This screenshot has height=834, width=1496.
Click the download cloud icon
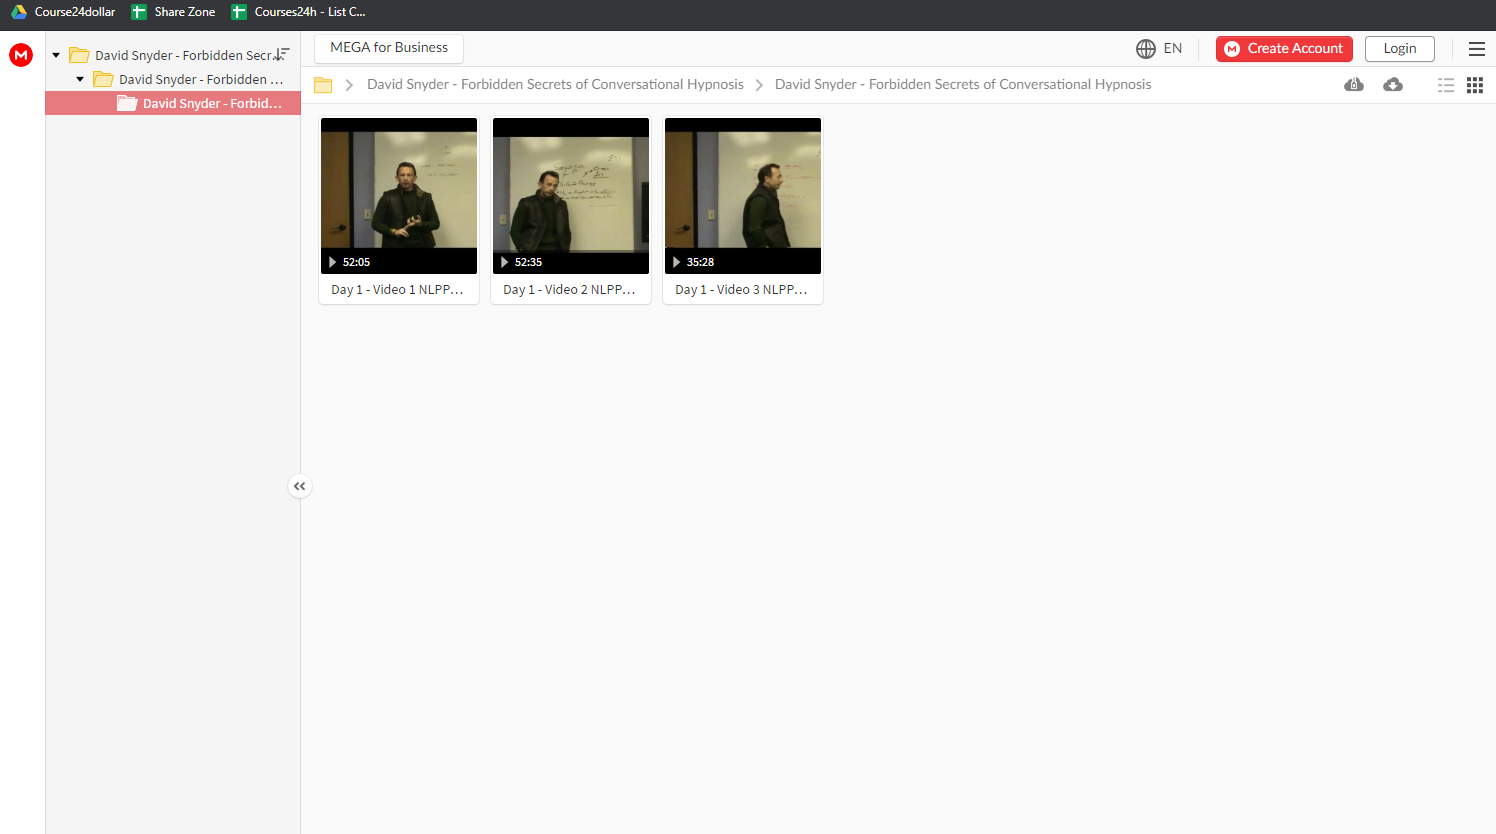click(x=1393, y=85)
